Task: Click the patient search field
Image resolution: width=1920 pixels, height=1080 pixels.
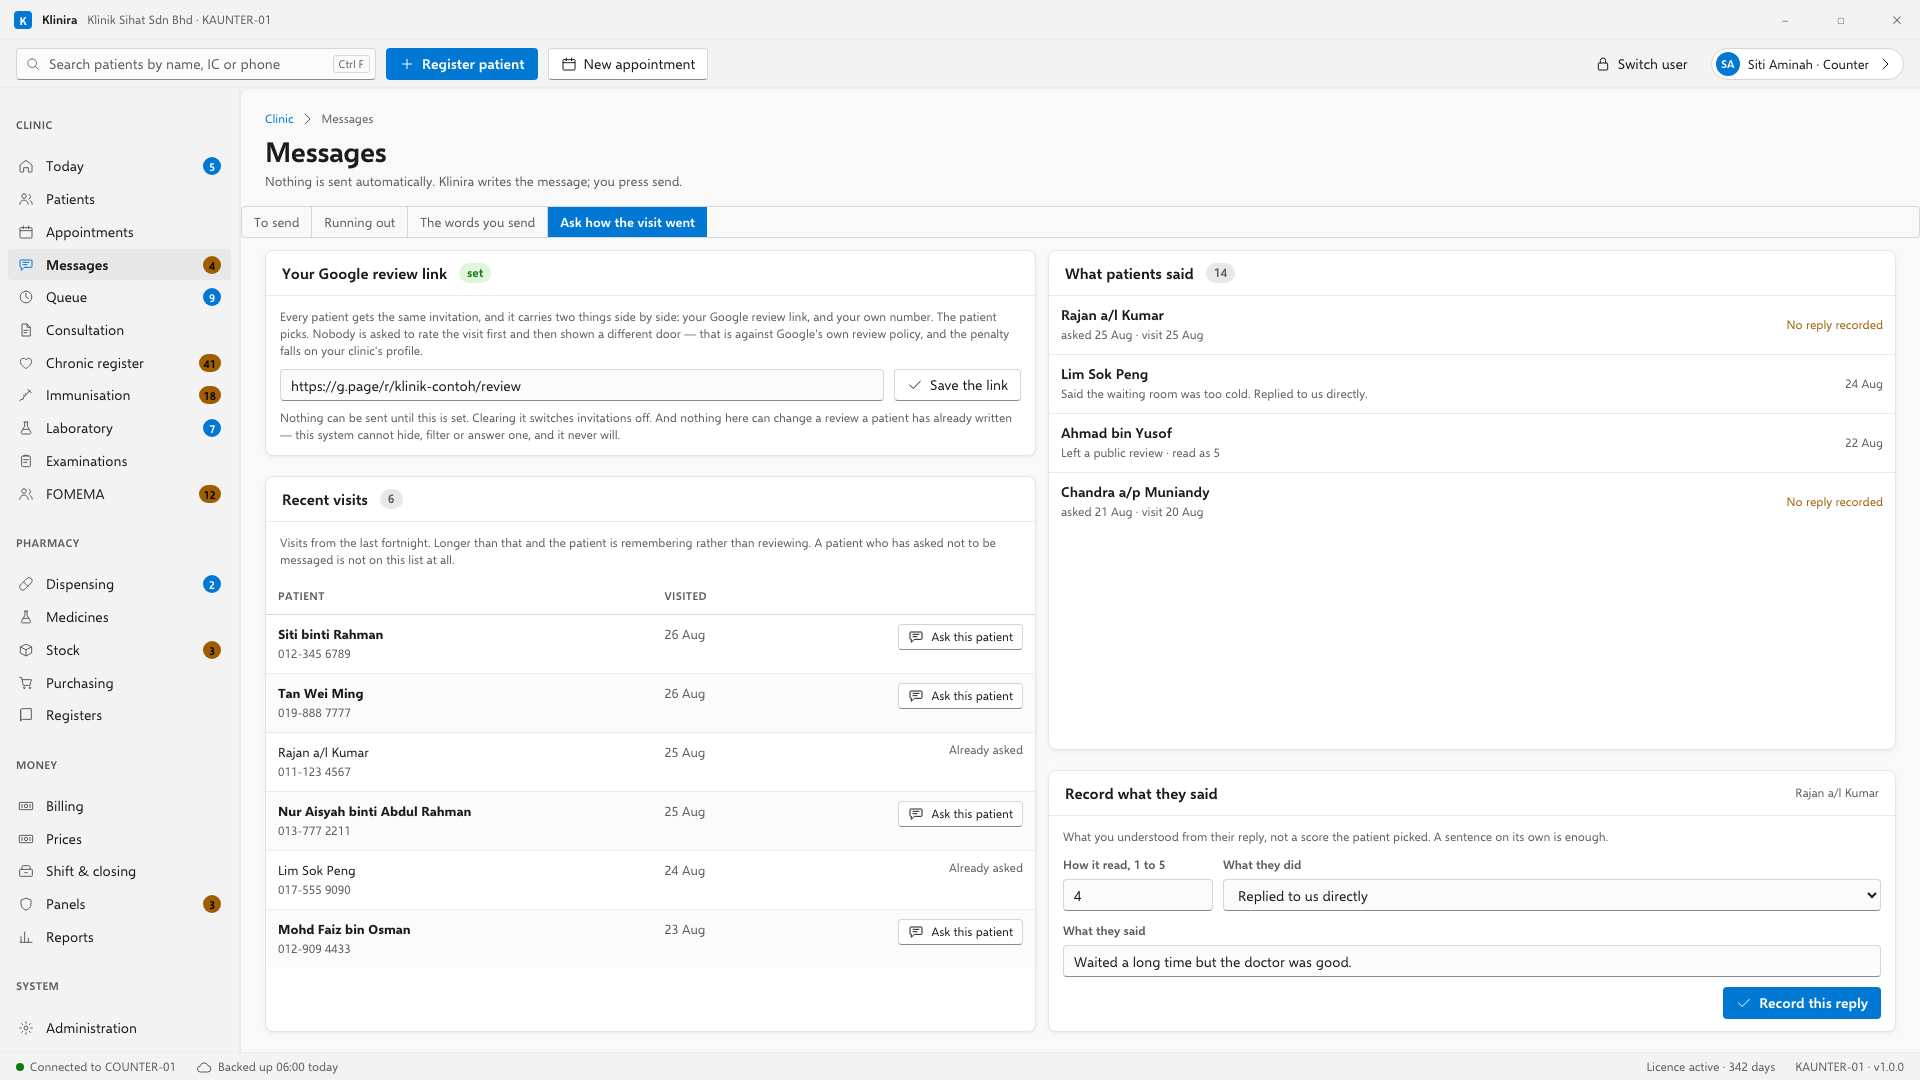Action: pos(196,64)
